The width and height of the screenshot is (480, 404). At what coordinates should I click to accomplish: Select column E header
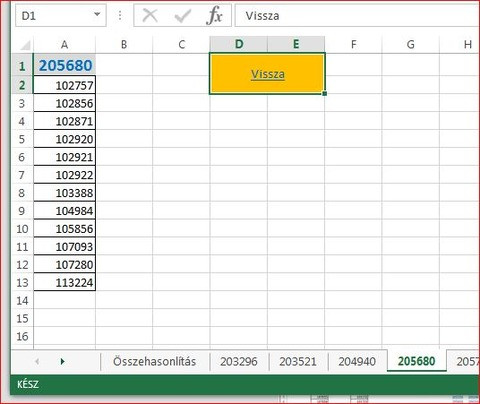[x=296, y=44]
